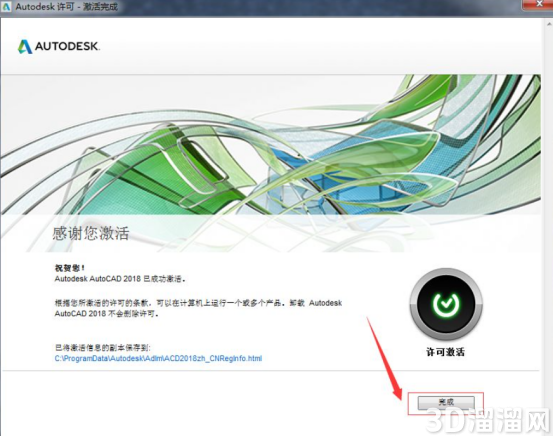Image resolution: width=554 pixels, height=436 pixels.
Task: Select the 'Autodesk AutoCAD 2018 已成功激活' line
Action: pyautogui.click(x=120, y=279)
